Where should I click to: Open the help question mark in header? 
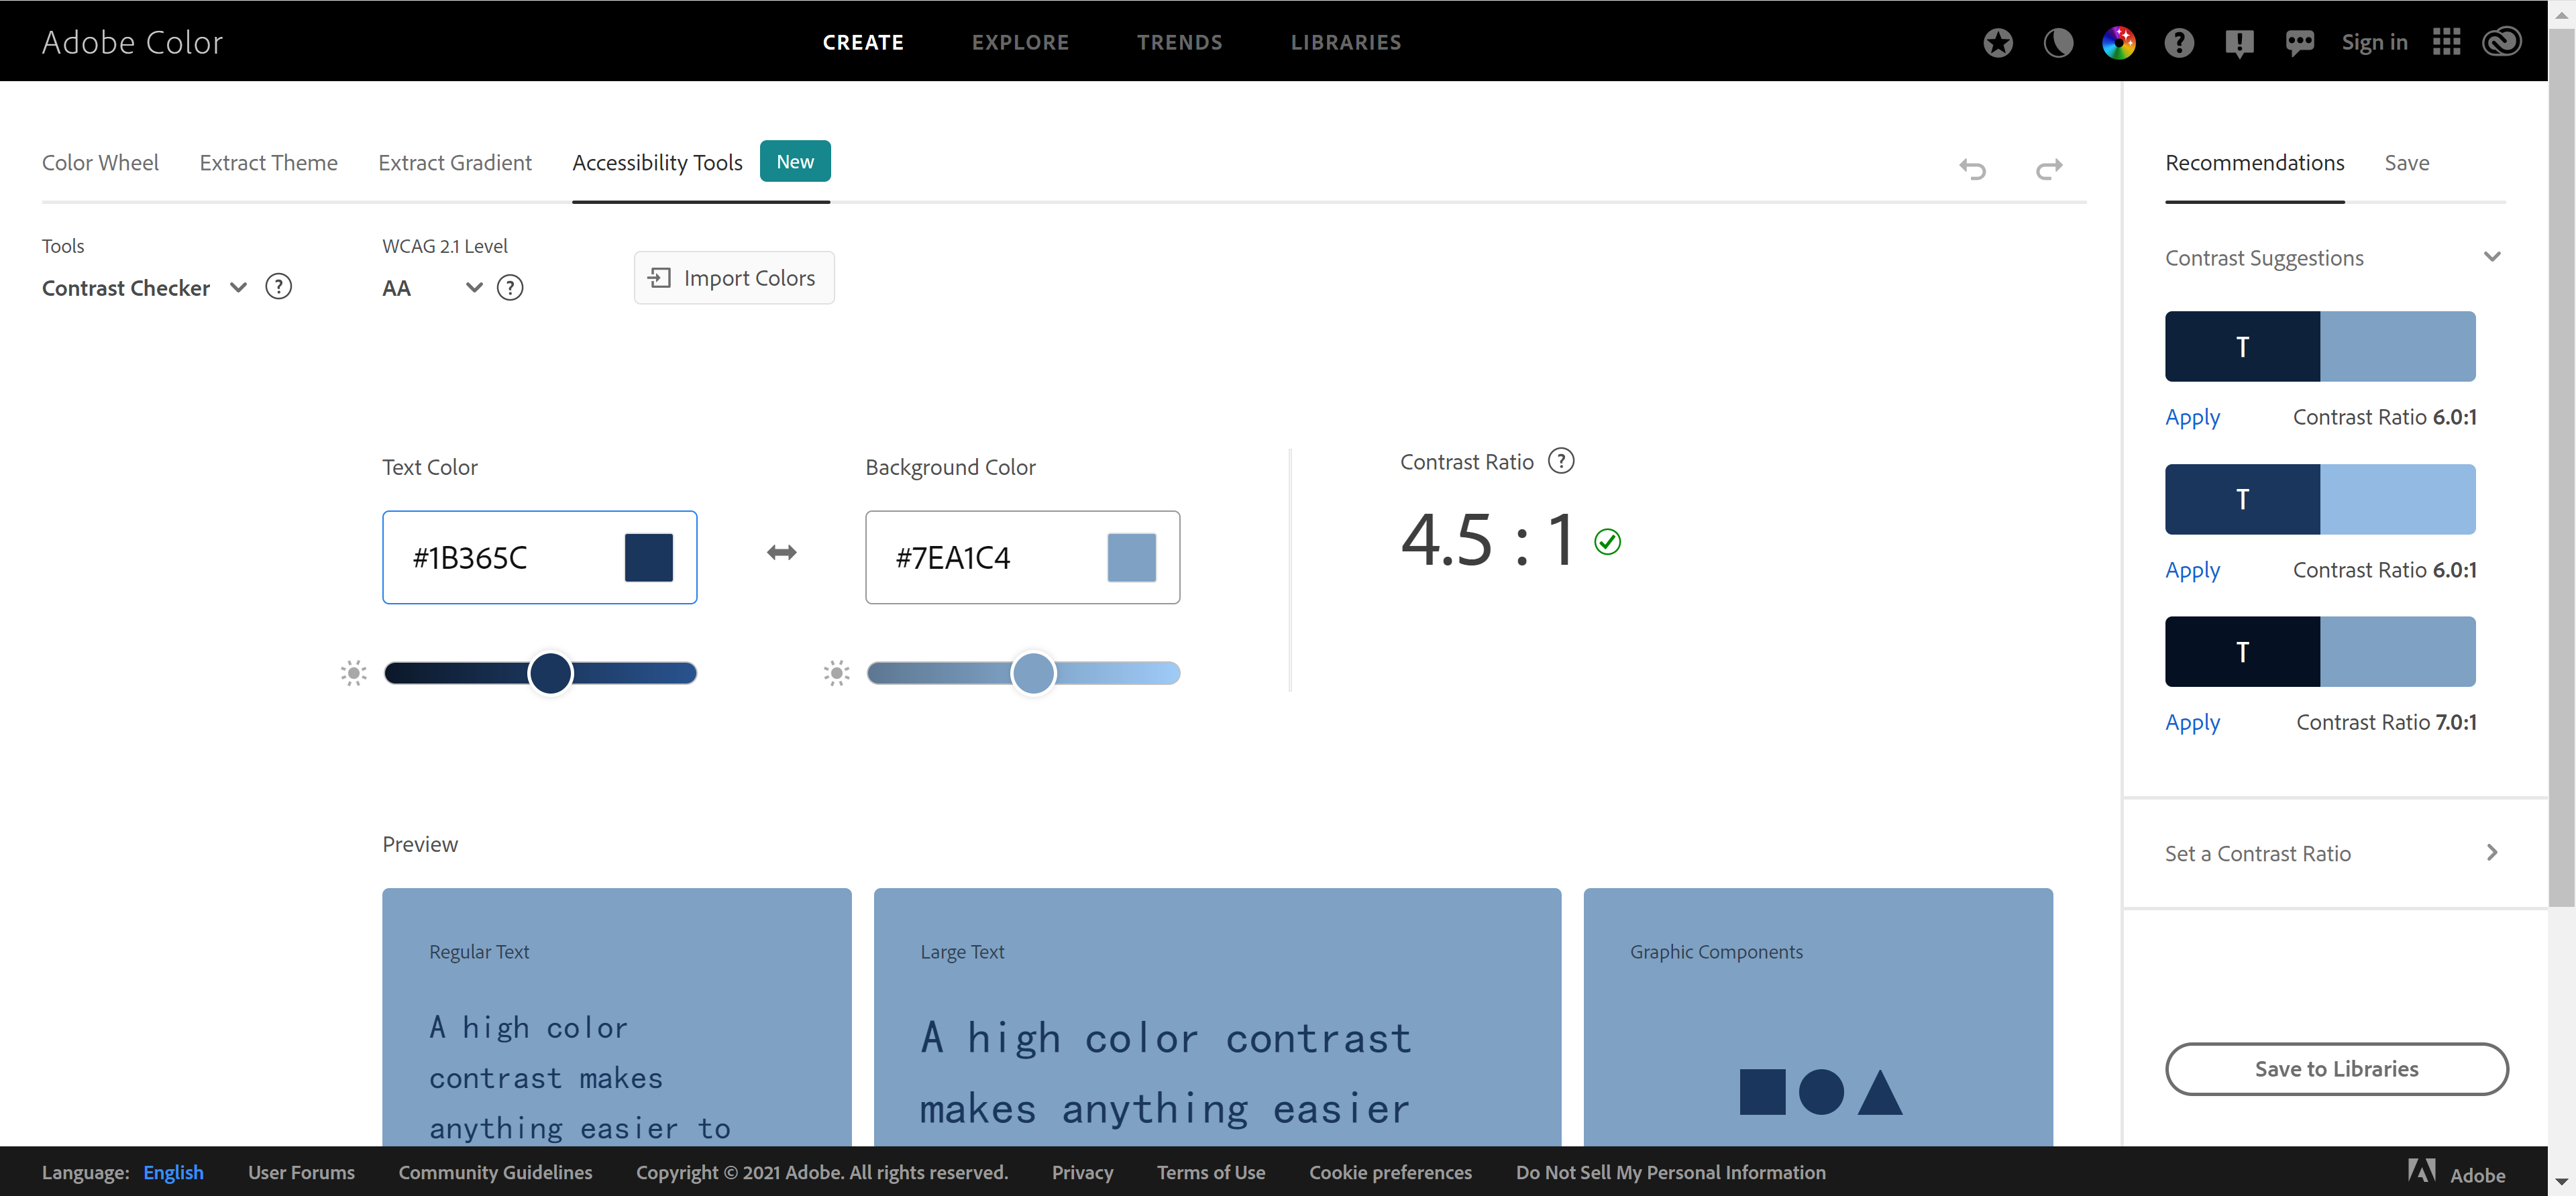(2178, 42)
